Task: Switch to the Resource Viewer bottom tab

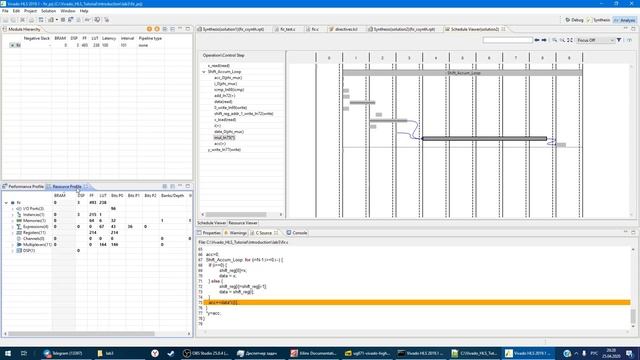Action: click(x=242, y=223)
